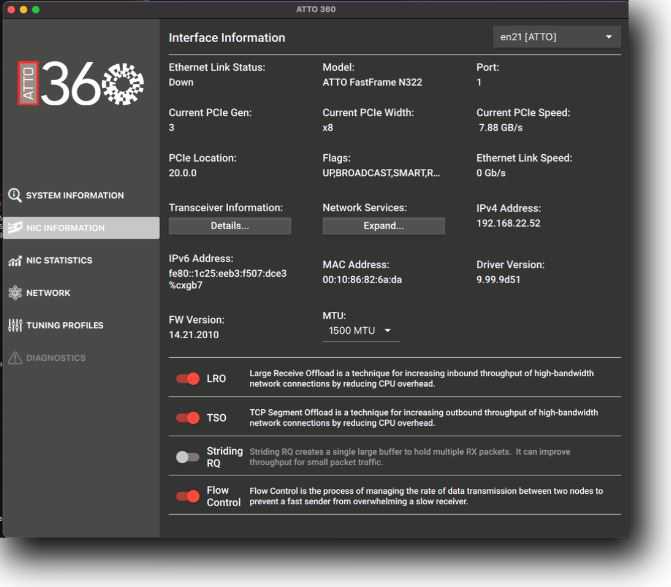Open the 1500 MTU dropdown
The width and height of the screenshot is (671, 587).
(x=361, y=331)
